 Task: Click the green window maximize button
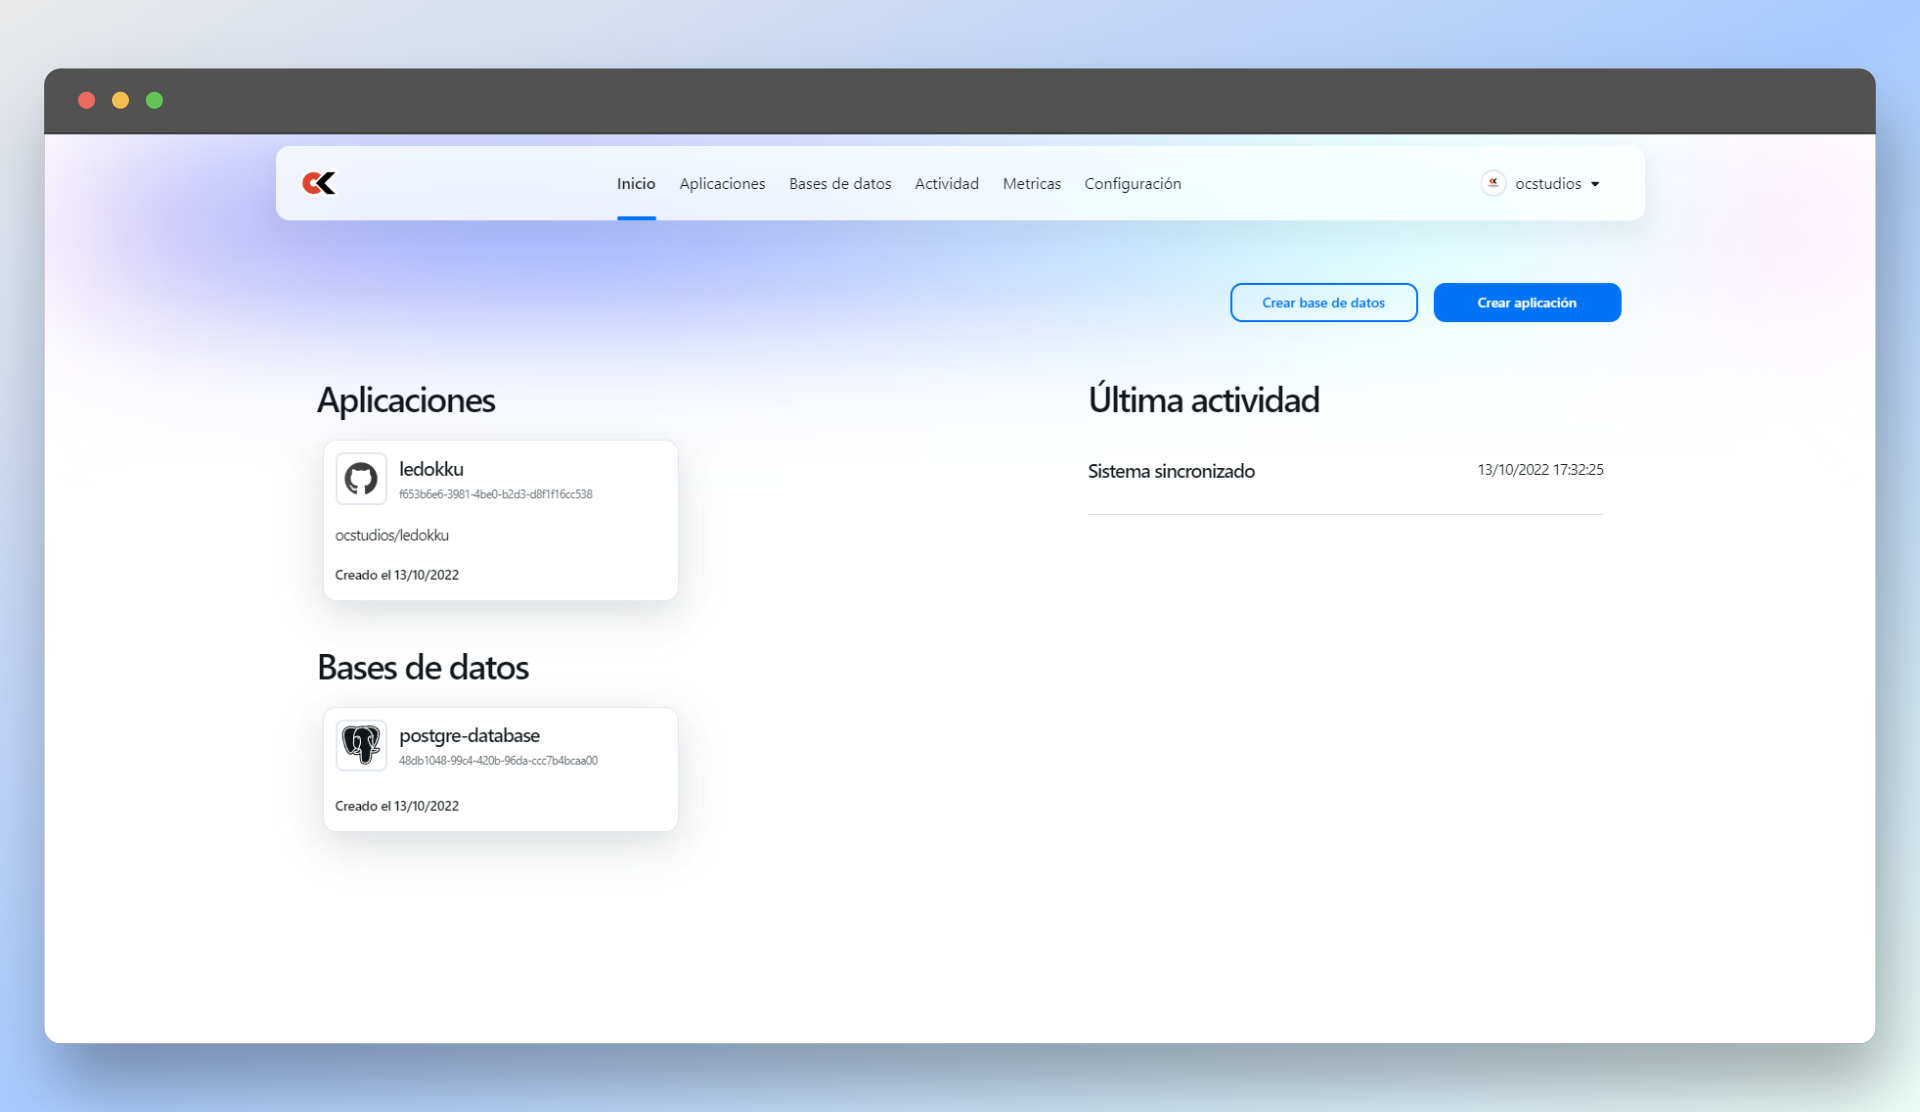pyautogui.click(x=155, y=100)
